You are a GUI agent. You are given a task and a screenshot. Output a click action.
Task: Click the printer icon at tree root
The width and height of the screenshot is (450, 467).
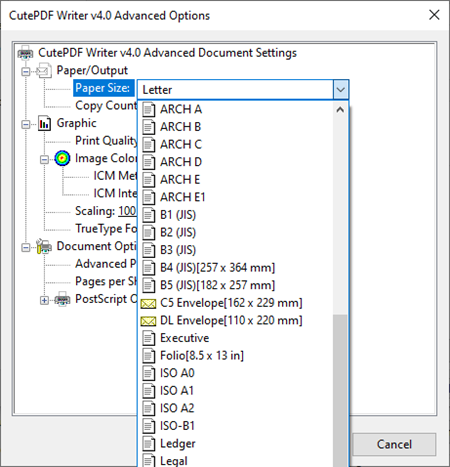pos(26,53)
